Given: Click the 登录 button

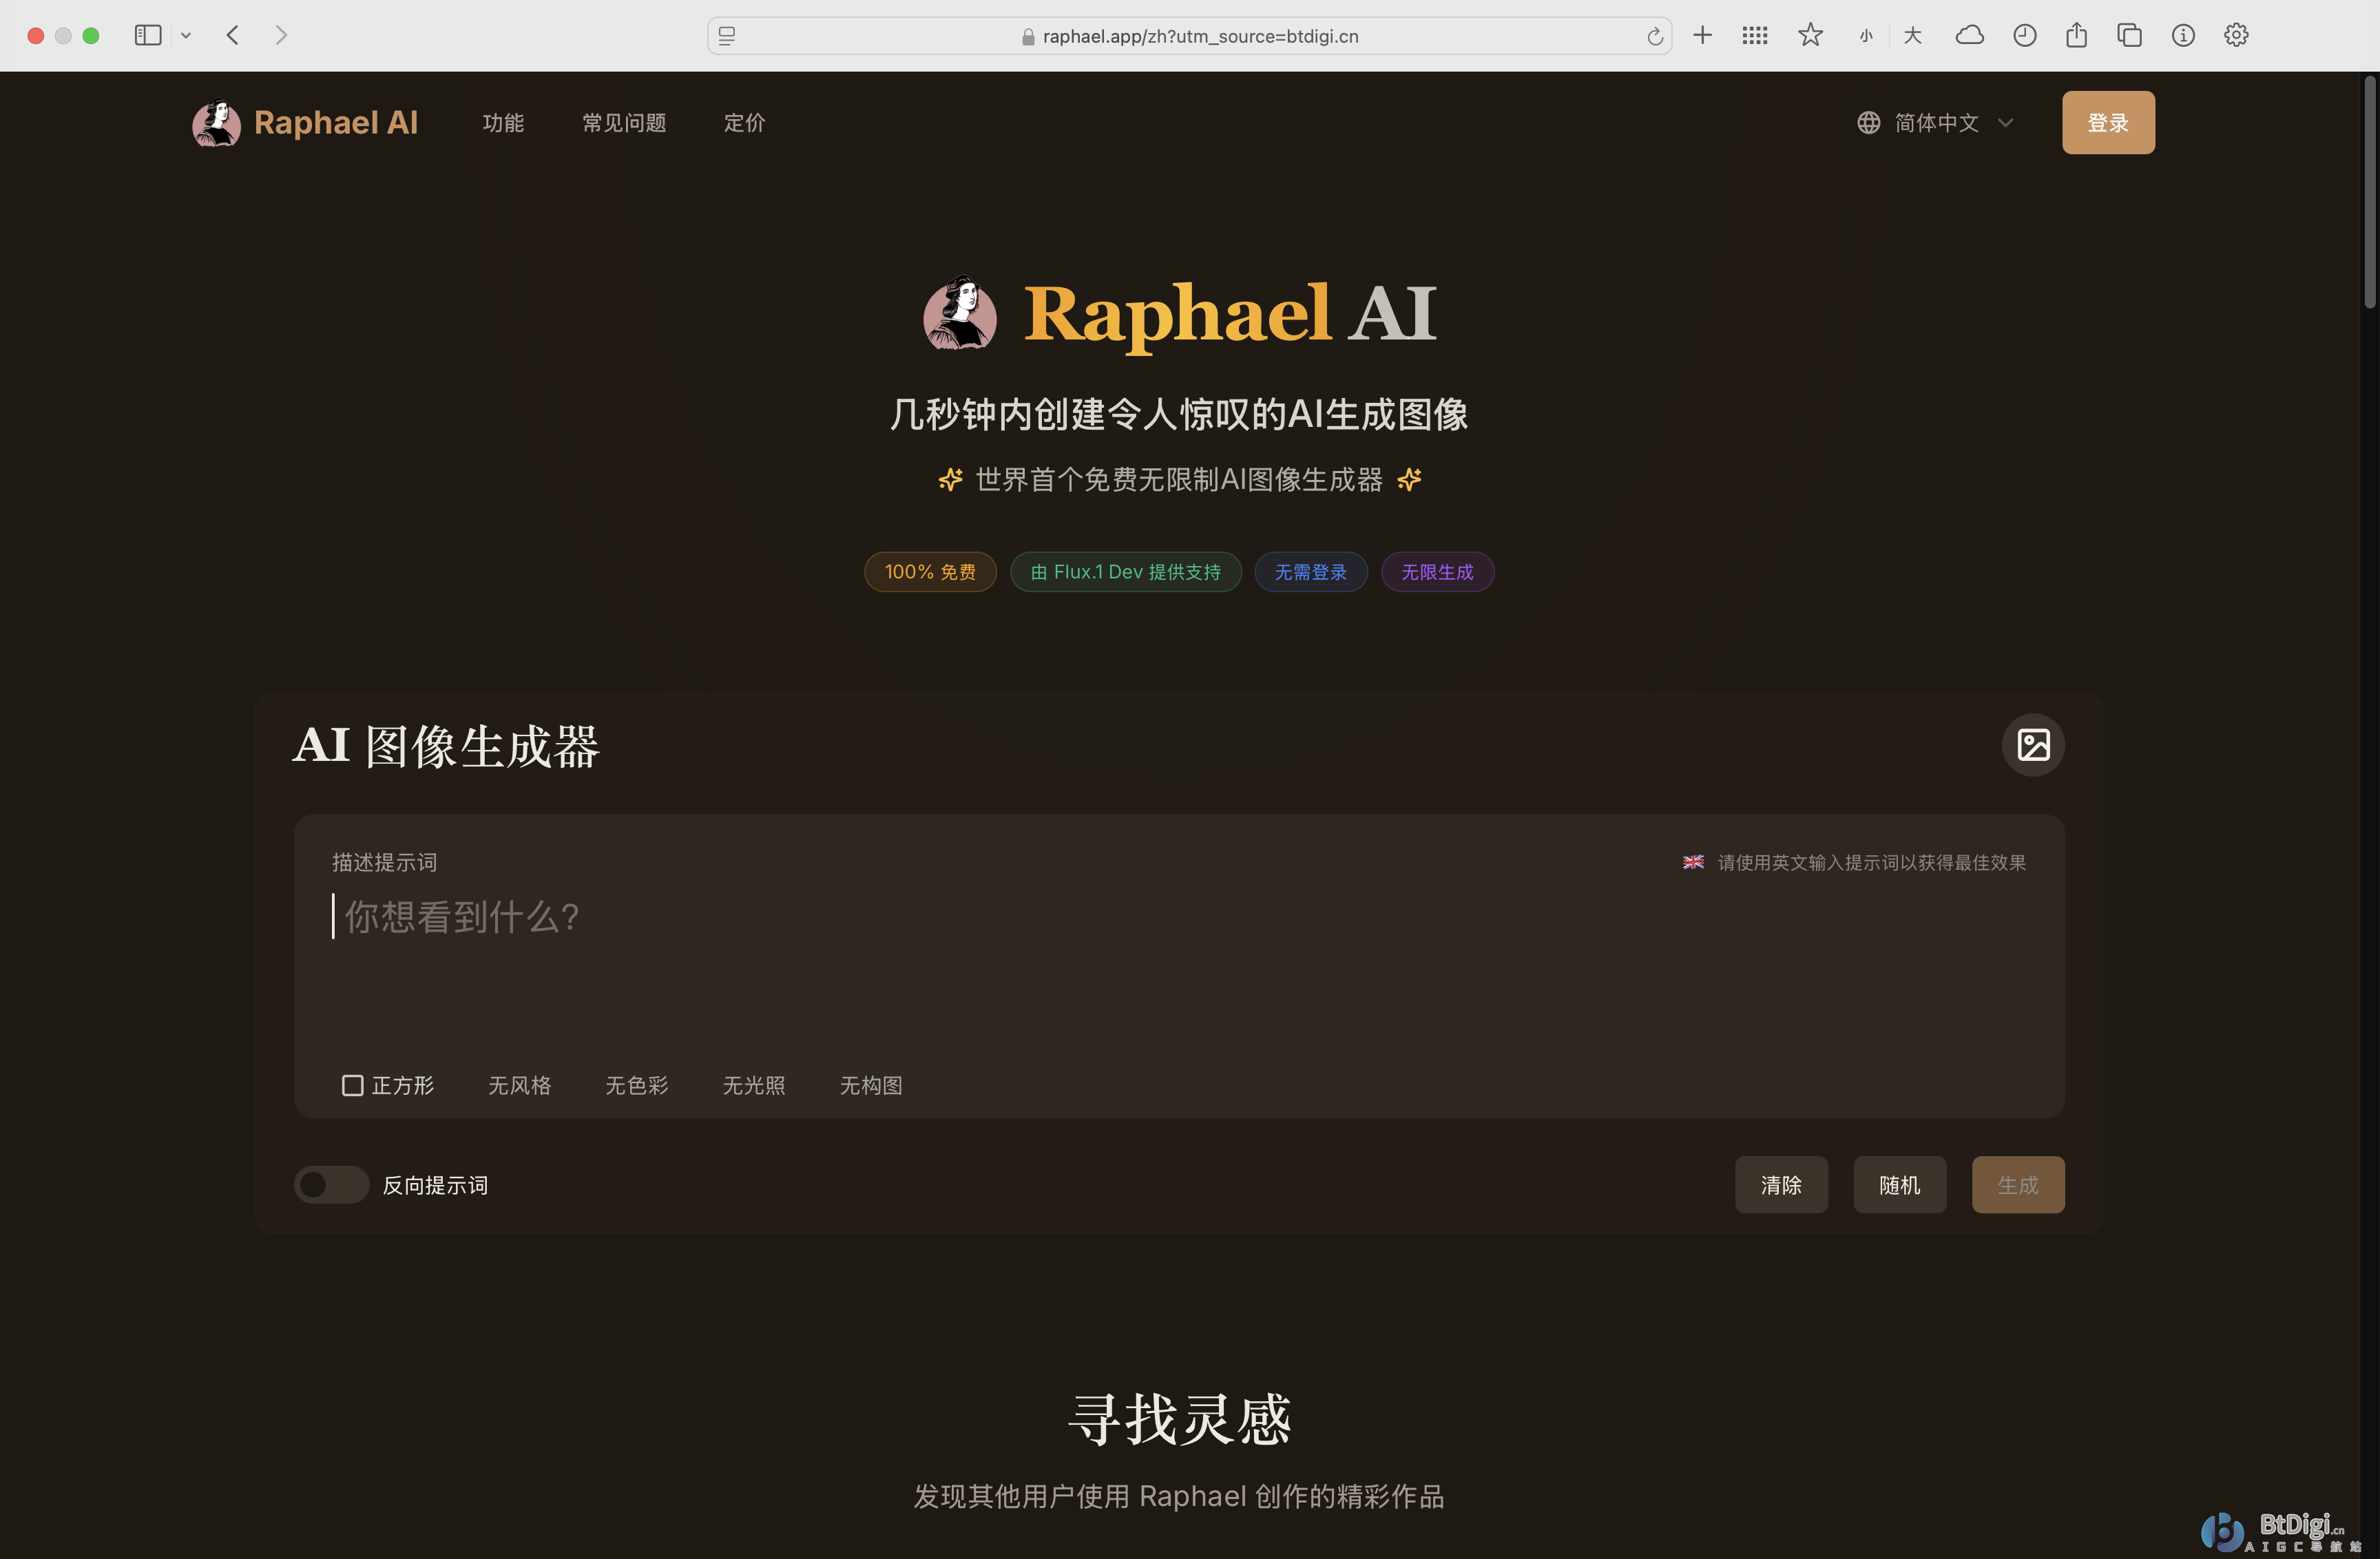Looking at the screenshot, I should coord(2107,122).
